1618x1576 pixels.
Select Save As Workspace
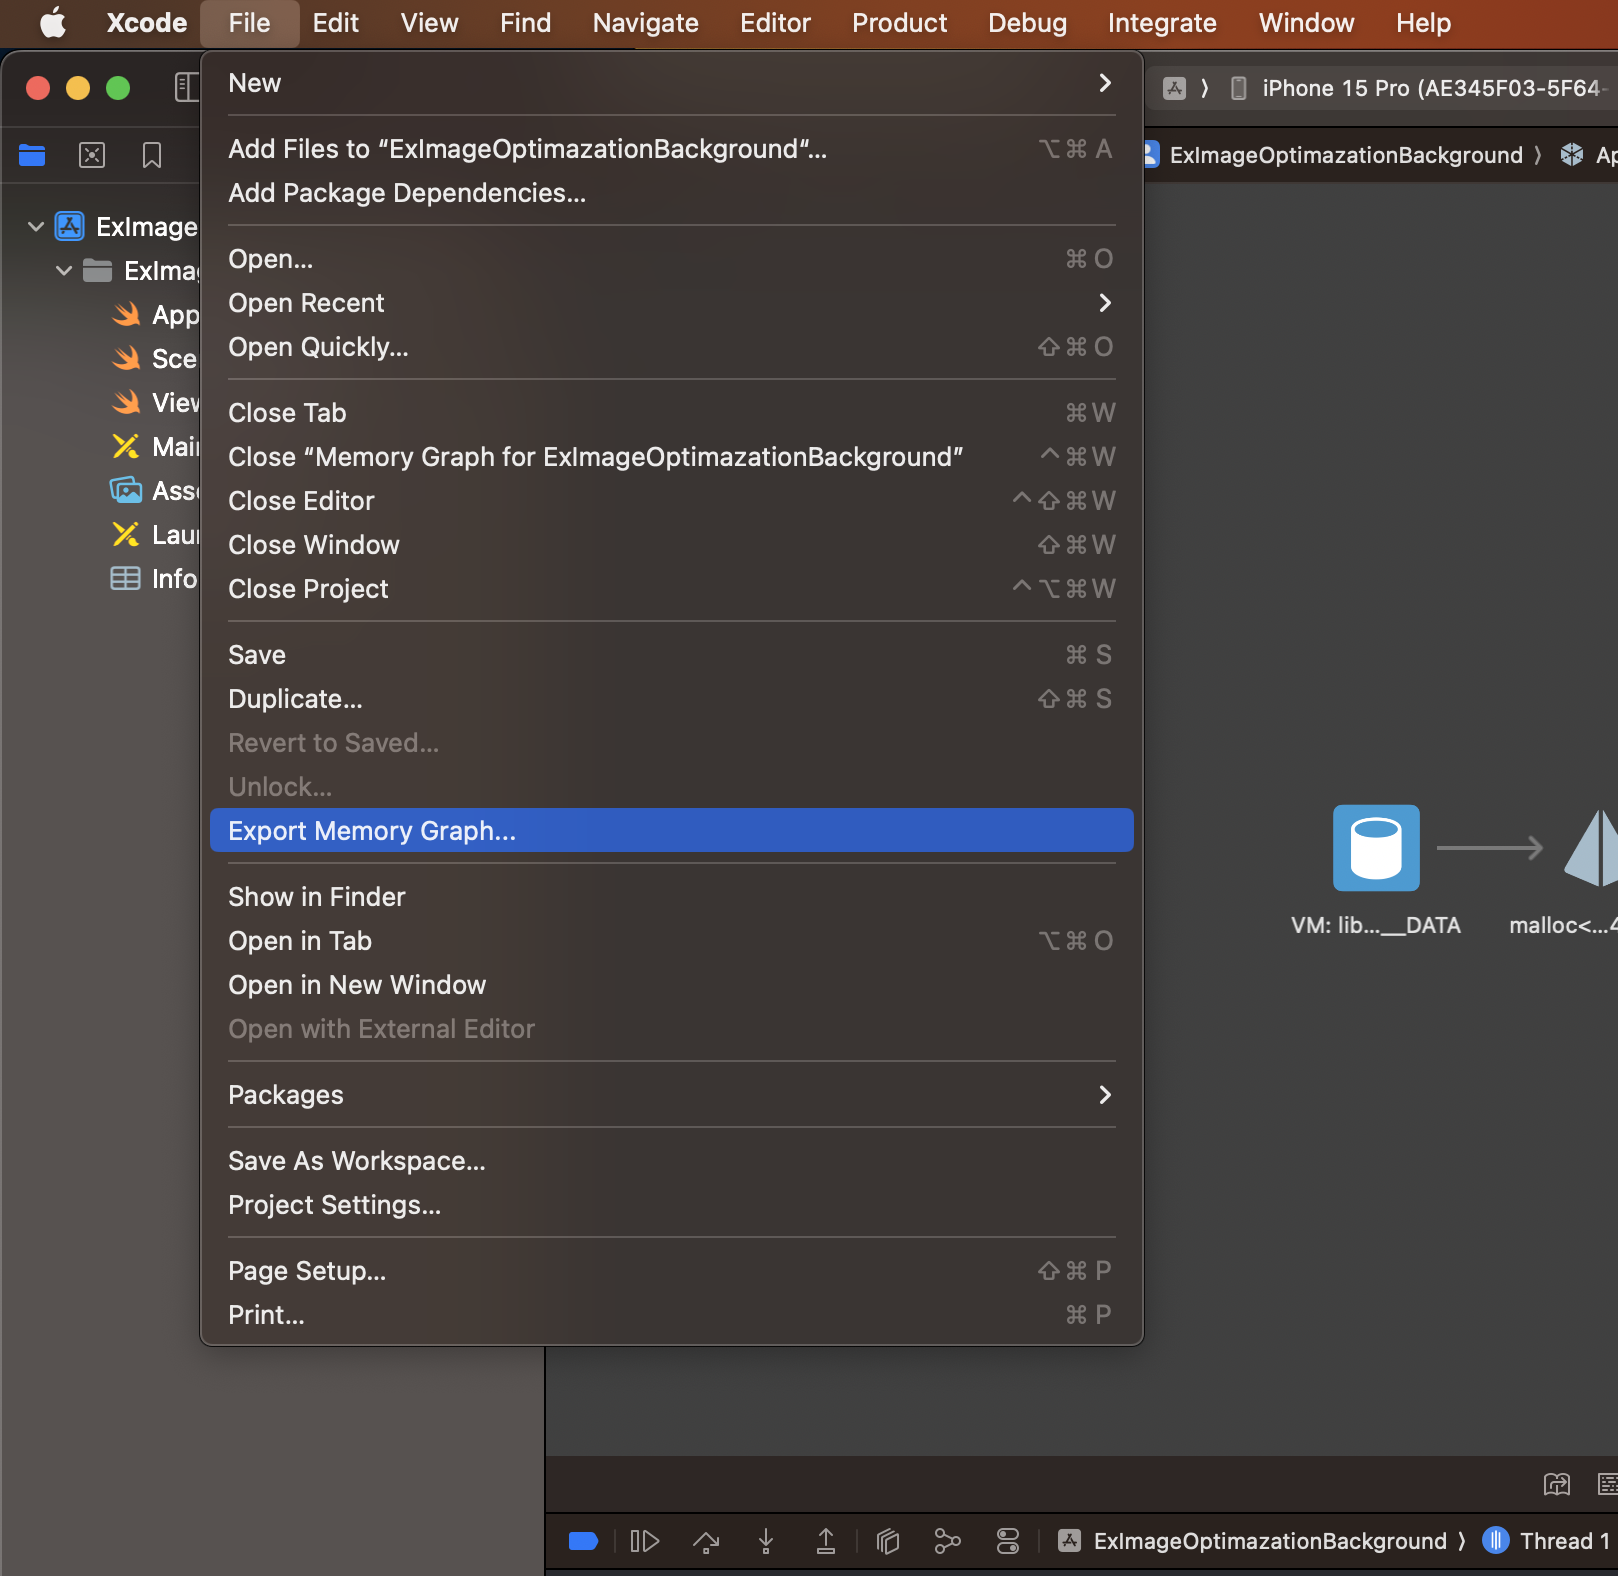(671, 1161)
